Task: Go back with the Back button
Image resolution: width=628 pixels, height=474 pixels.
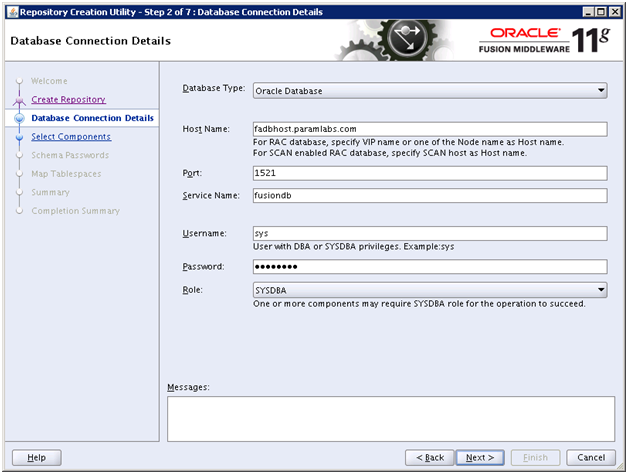Action: coord(430,457)
